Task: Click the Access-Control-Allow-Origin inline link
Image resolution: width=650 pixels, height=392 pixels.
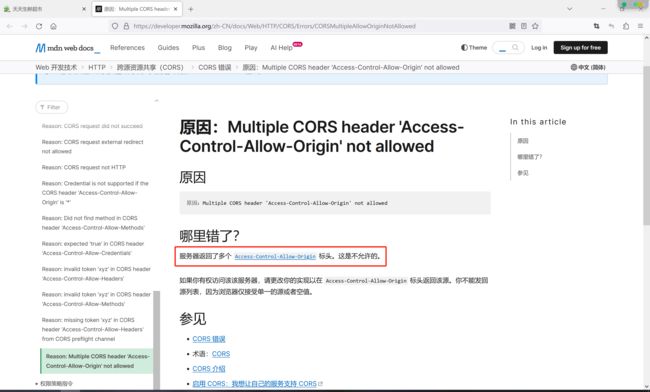Action: (275, 256)
